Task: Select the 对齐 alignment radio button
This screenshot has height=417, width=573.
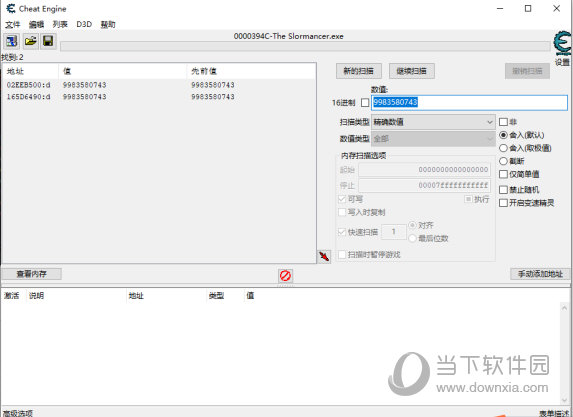Action: coord(412,225)
